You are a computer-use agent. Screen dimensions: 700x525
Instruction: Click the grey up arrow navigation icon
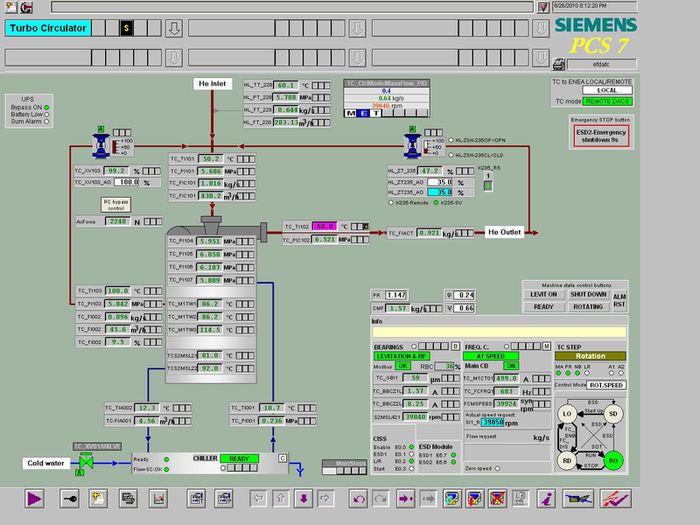(281, 498)
